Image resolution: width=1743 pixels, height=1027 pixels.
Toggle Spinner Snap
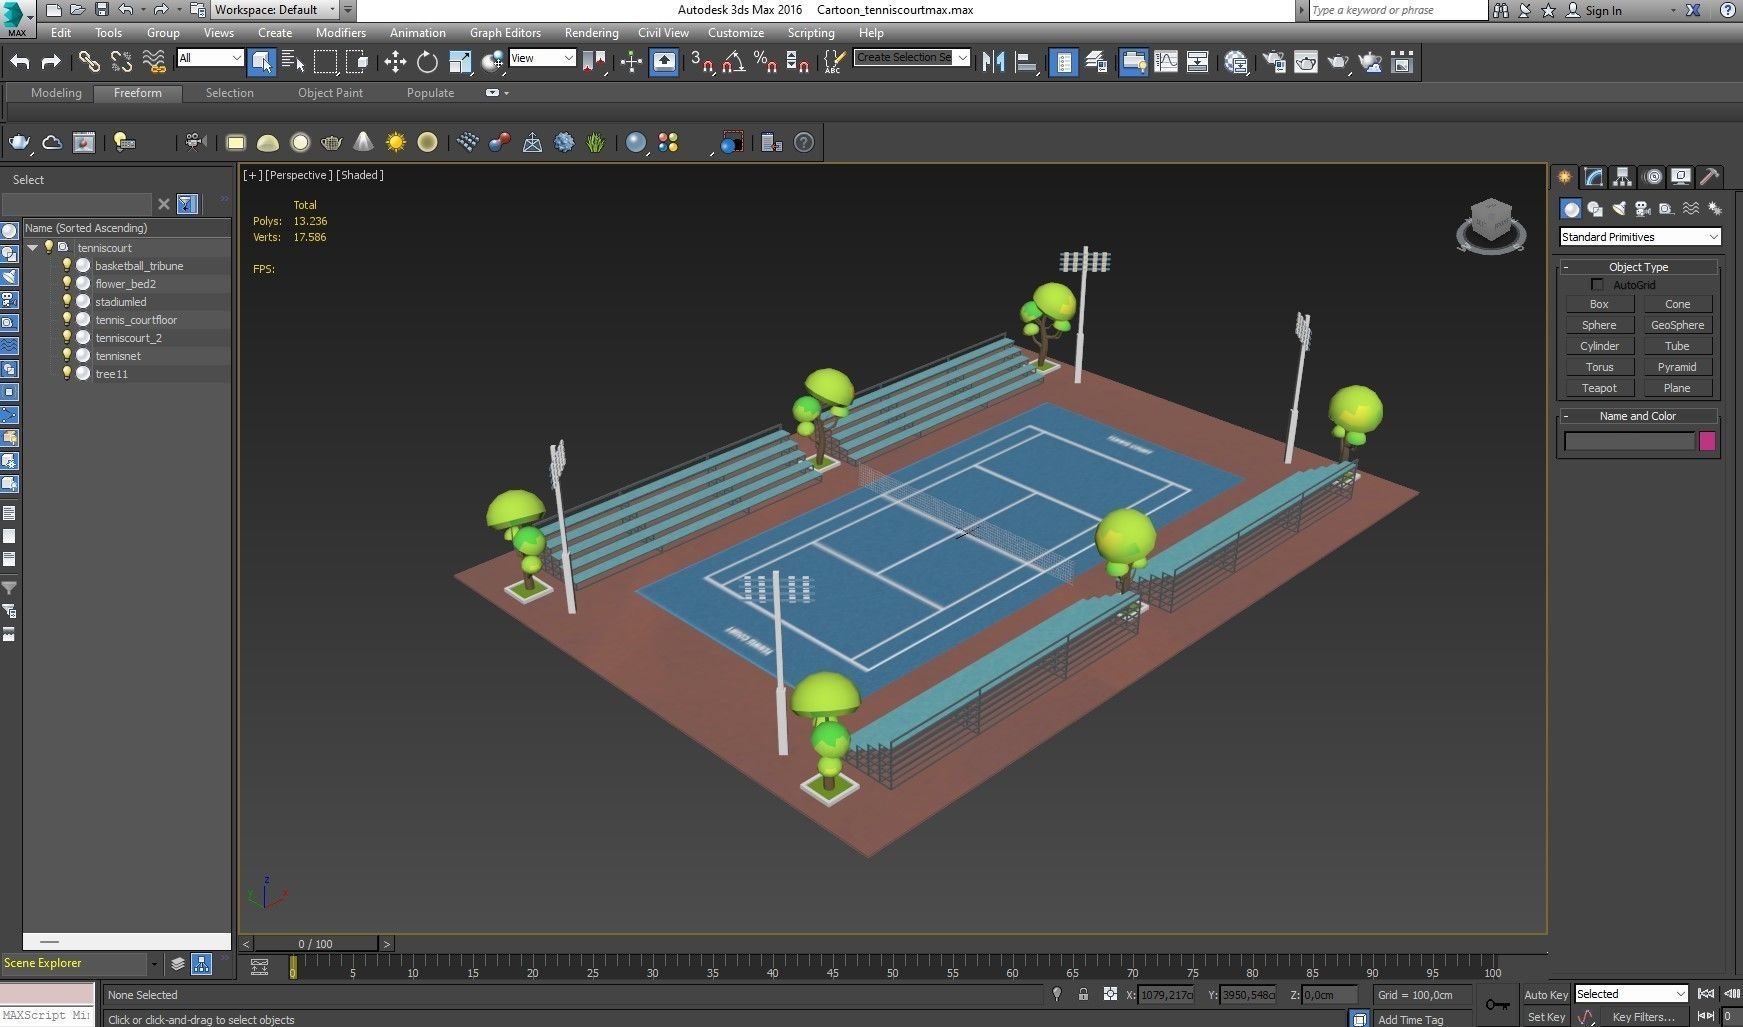(x=797, y=62)
